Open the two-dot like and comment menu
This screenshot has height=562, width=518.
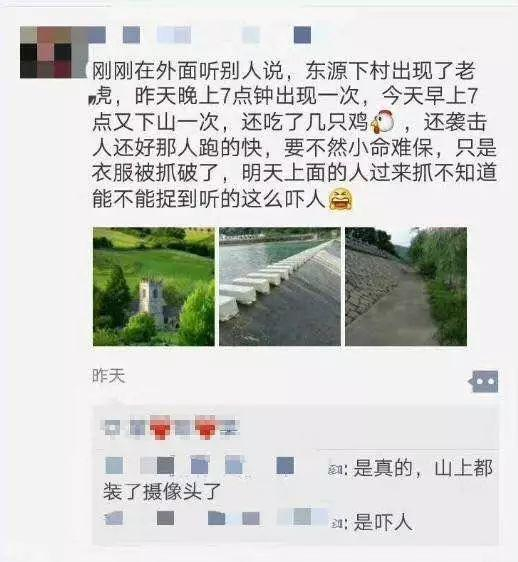coord(484,382)
